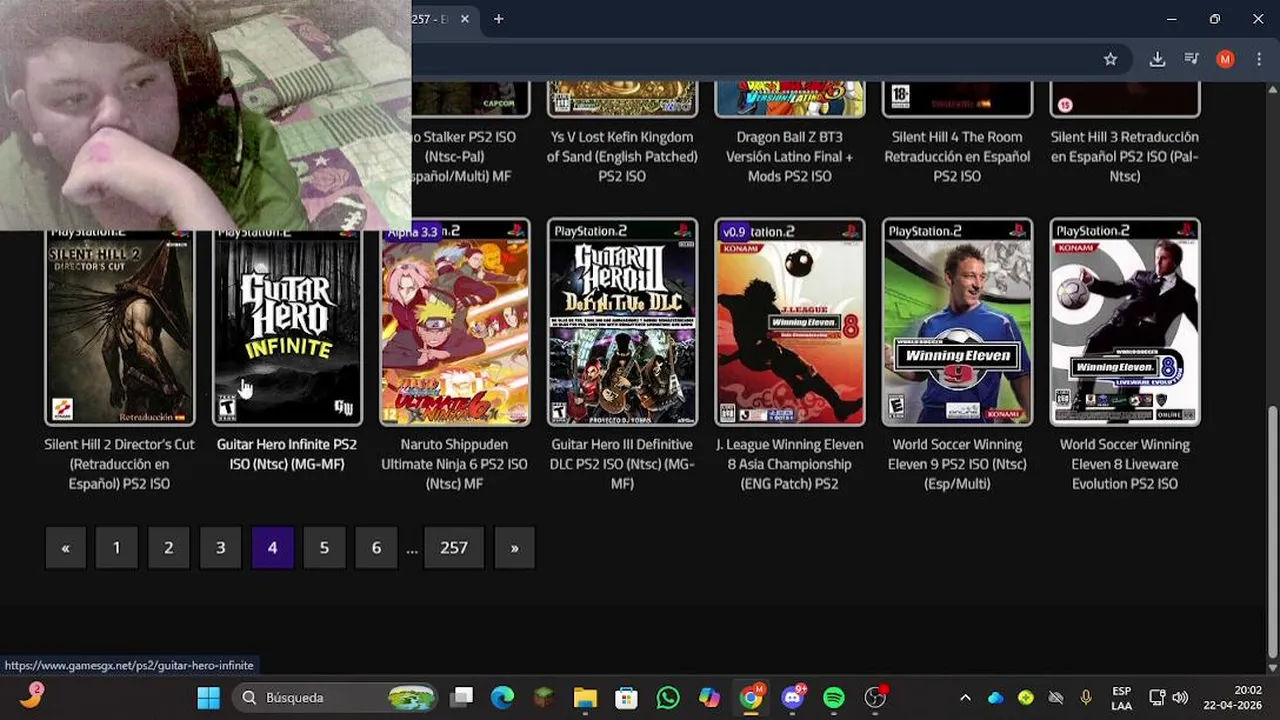The height and width of the screenshot is (720, 1280).
Task: Open a new browser tab
Action: point(498,19)
